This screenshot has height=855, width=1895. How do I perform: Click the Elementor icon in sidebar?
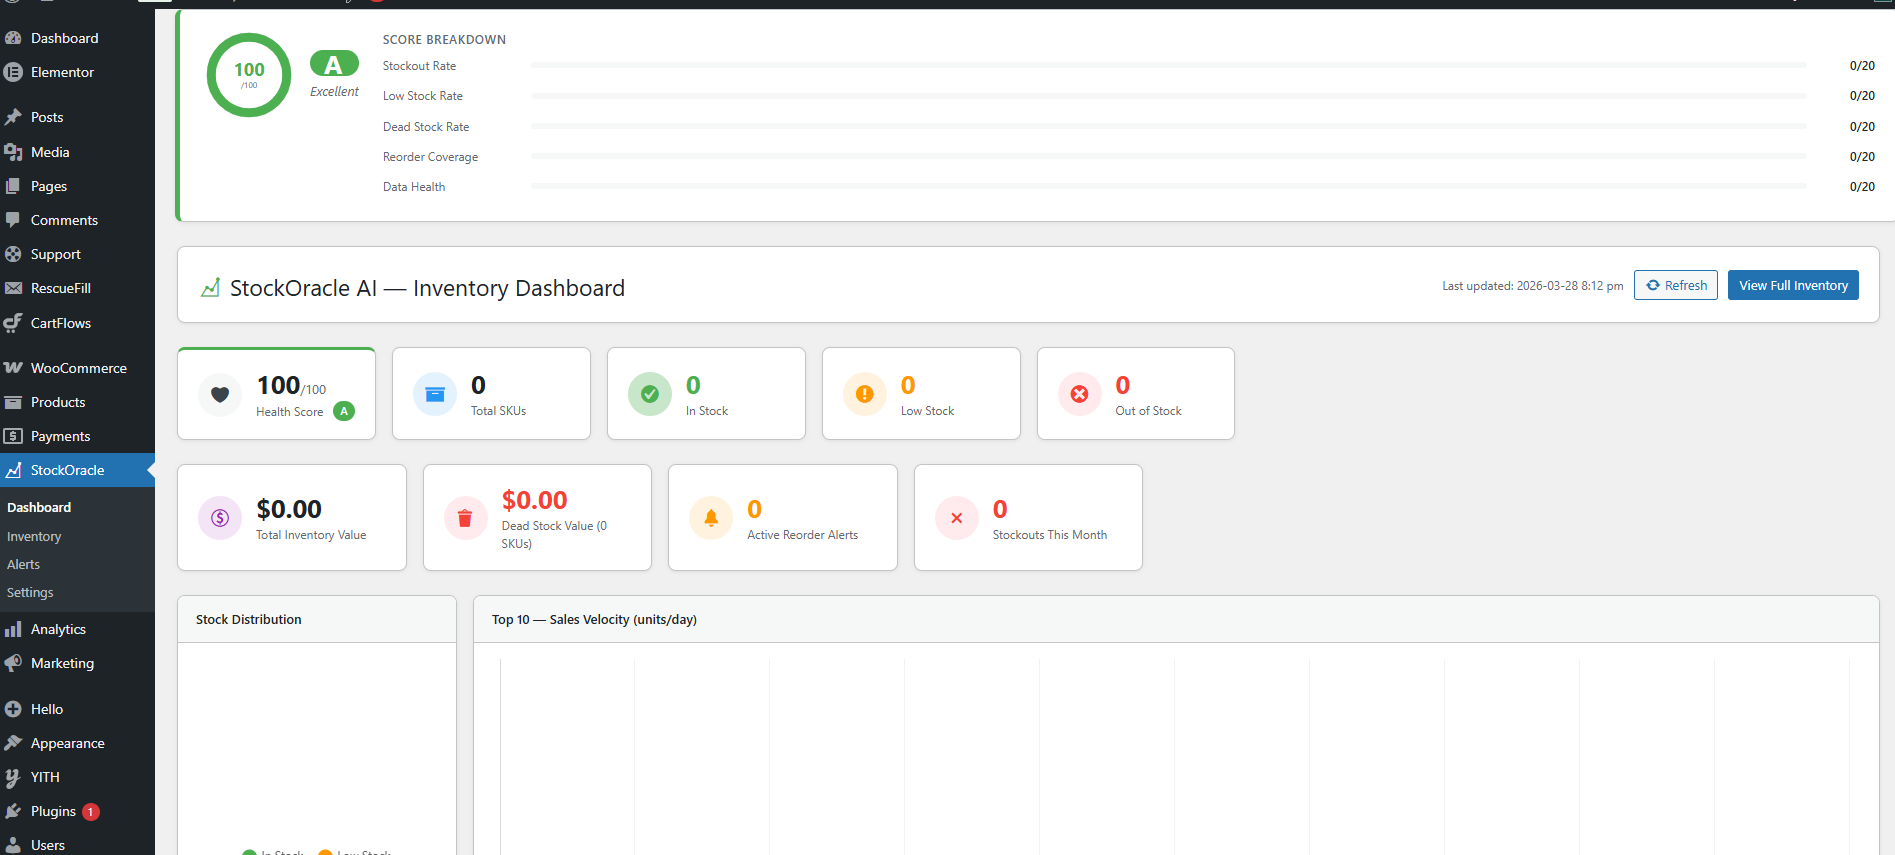(13, 72)
